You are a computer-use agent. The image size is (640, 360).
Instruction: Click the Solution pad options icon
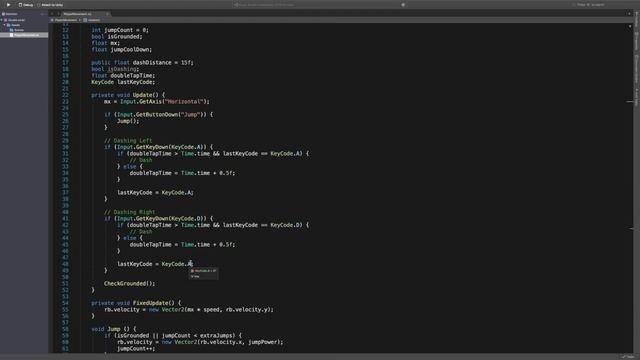(42, 14)
